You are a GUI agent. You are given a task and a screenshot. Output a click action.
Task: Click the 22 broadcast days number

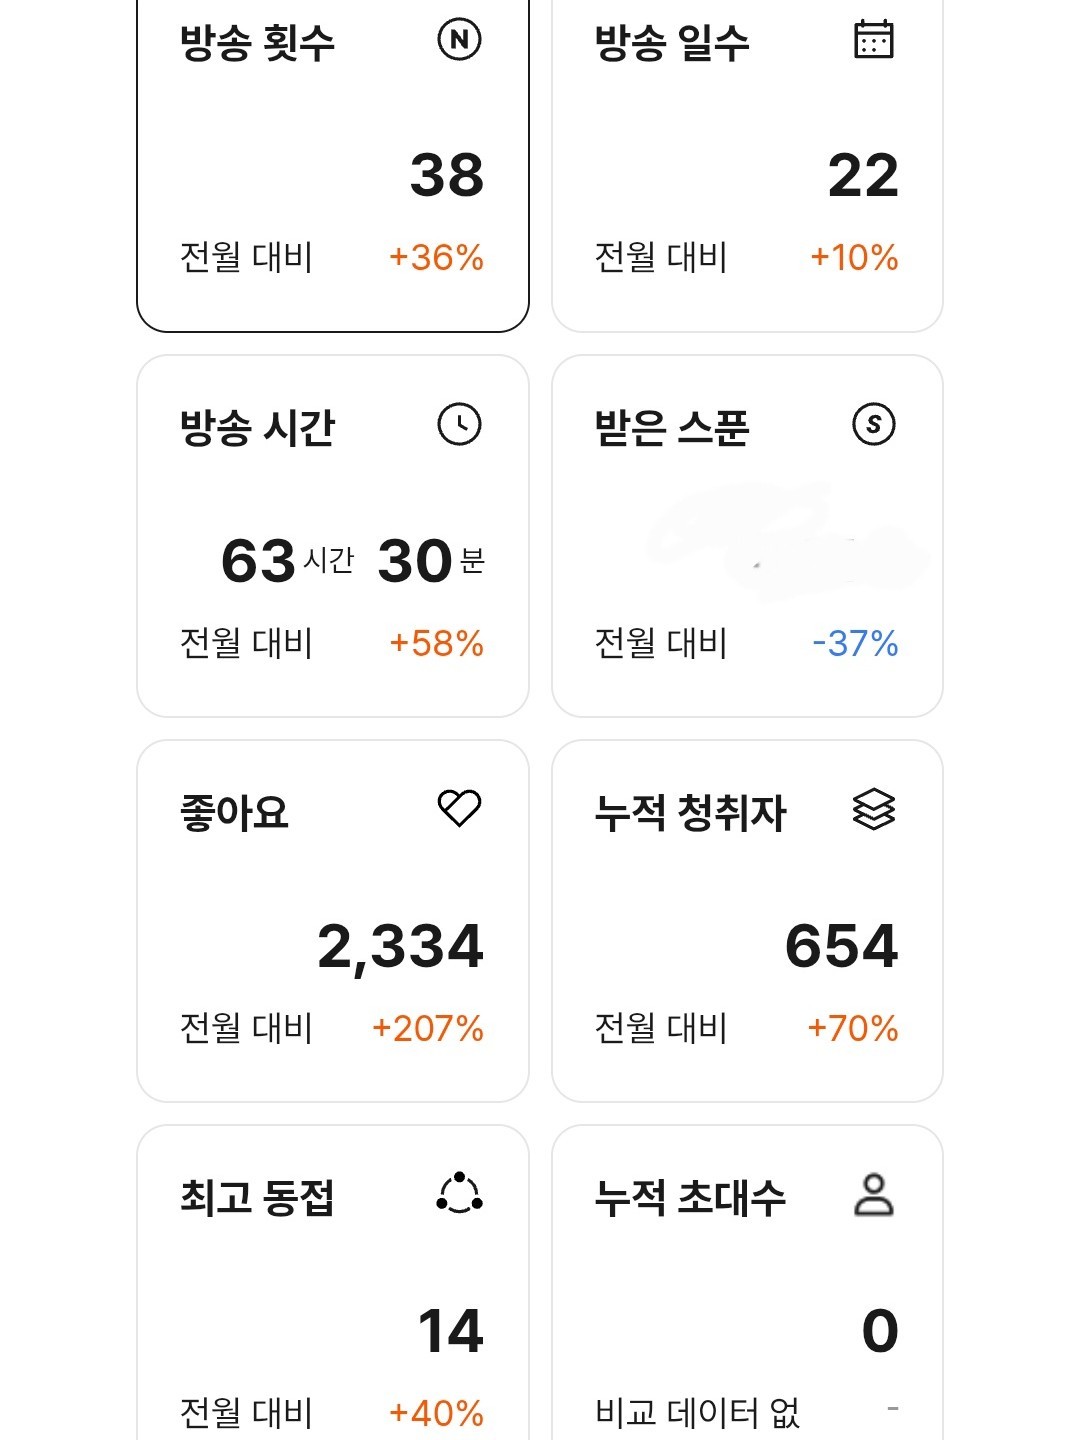click(863, 176)
